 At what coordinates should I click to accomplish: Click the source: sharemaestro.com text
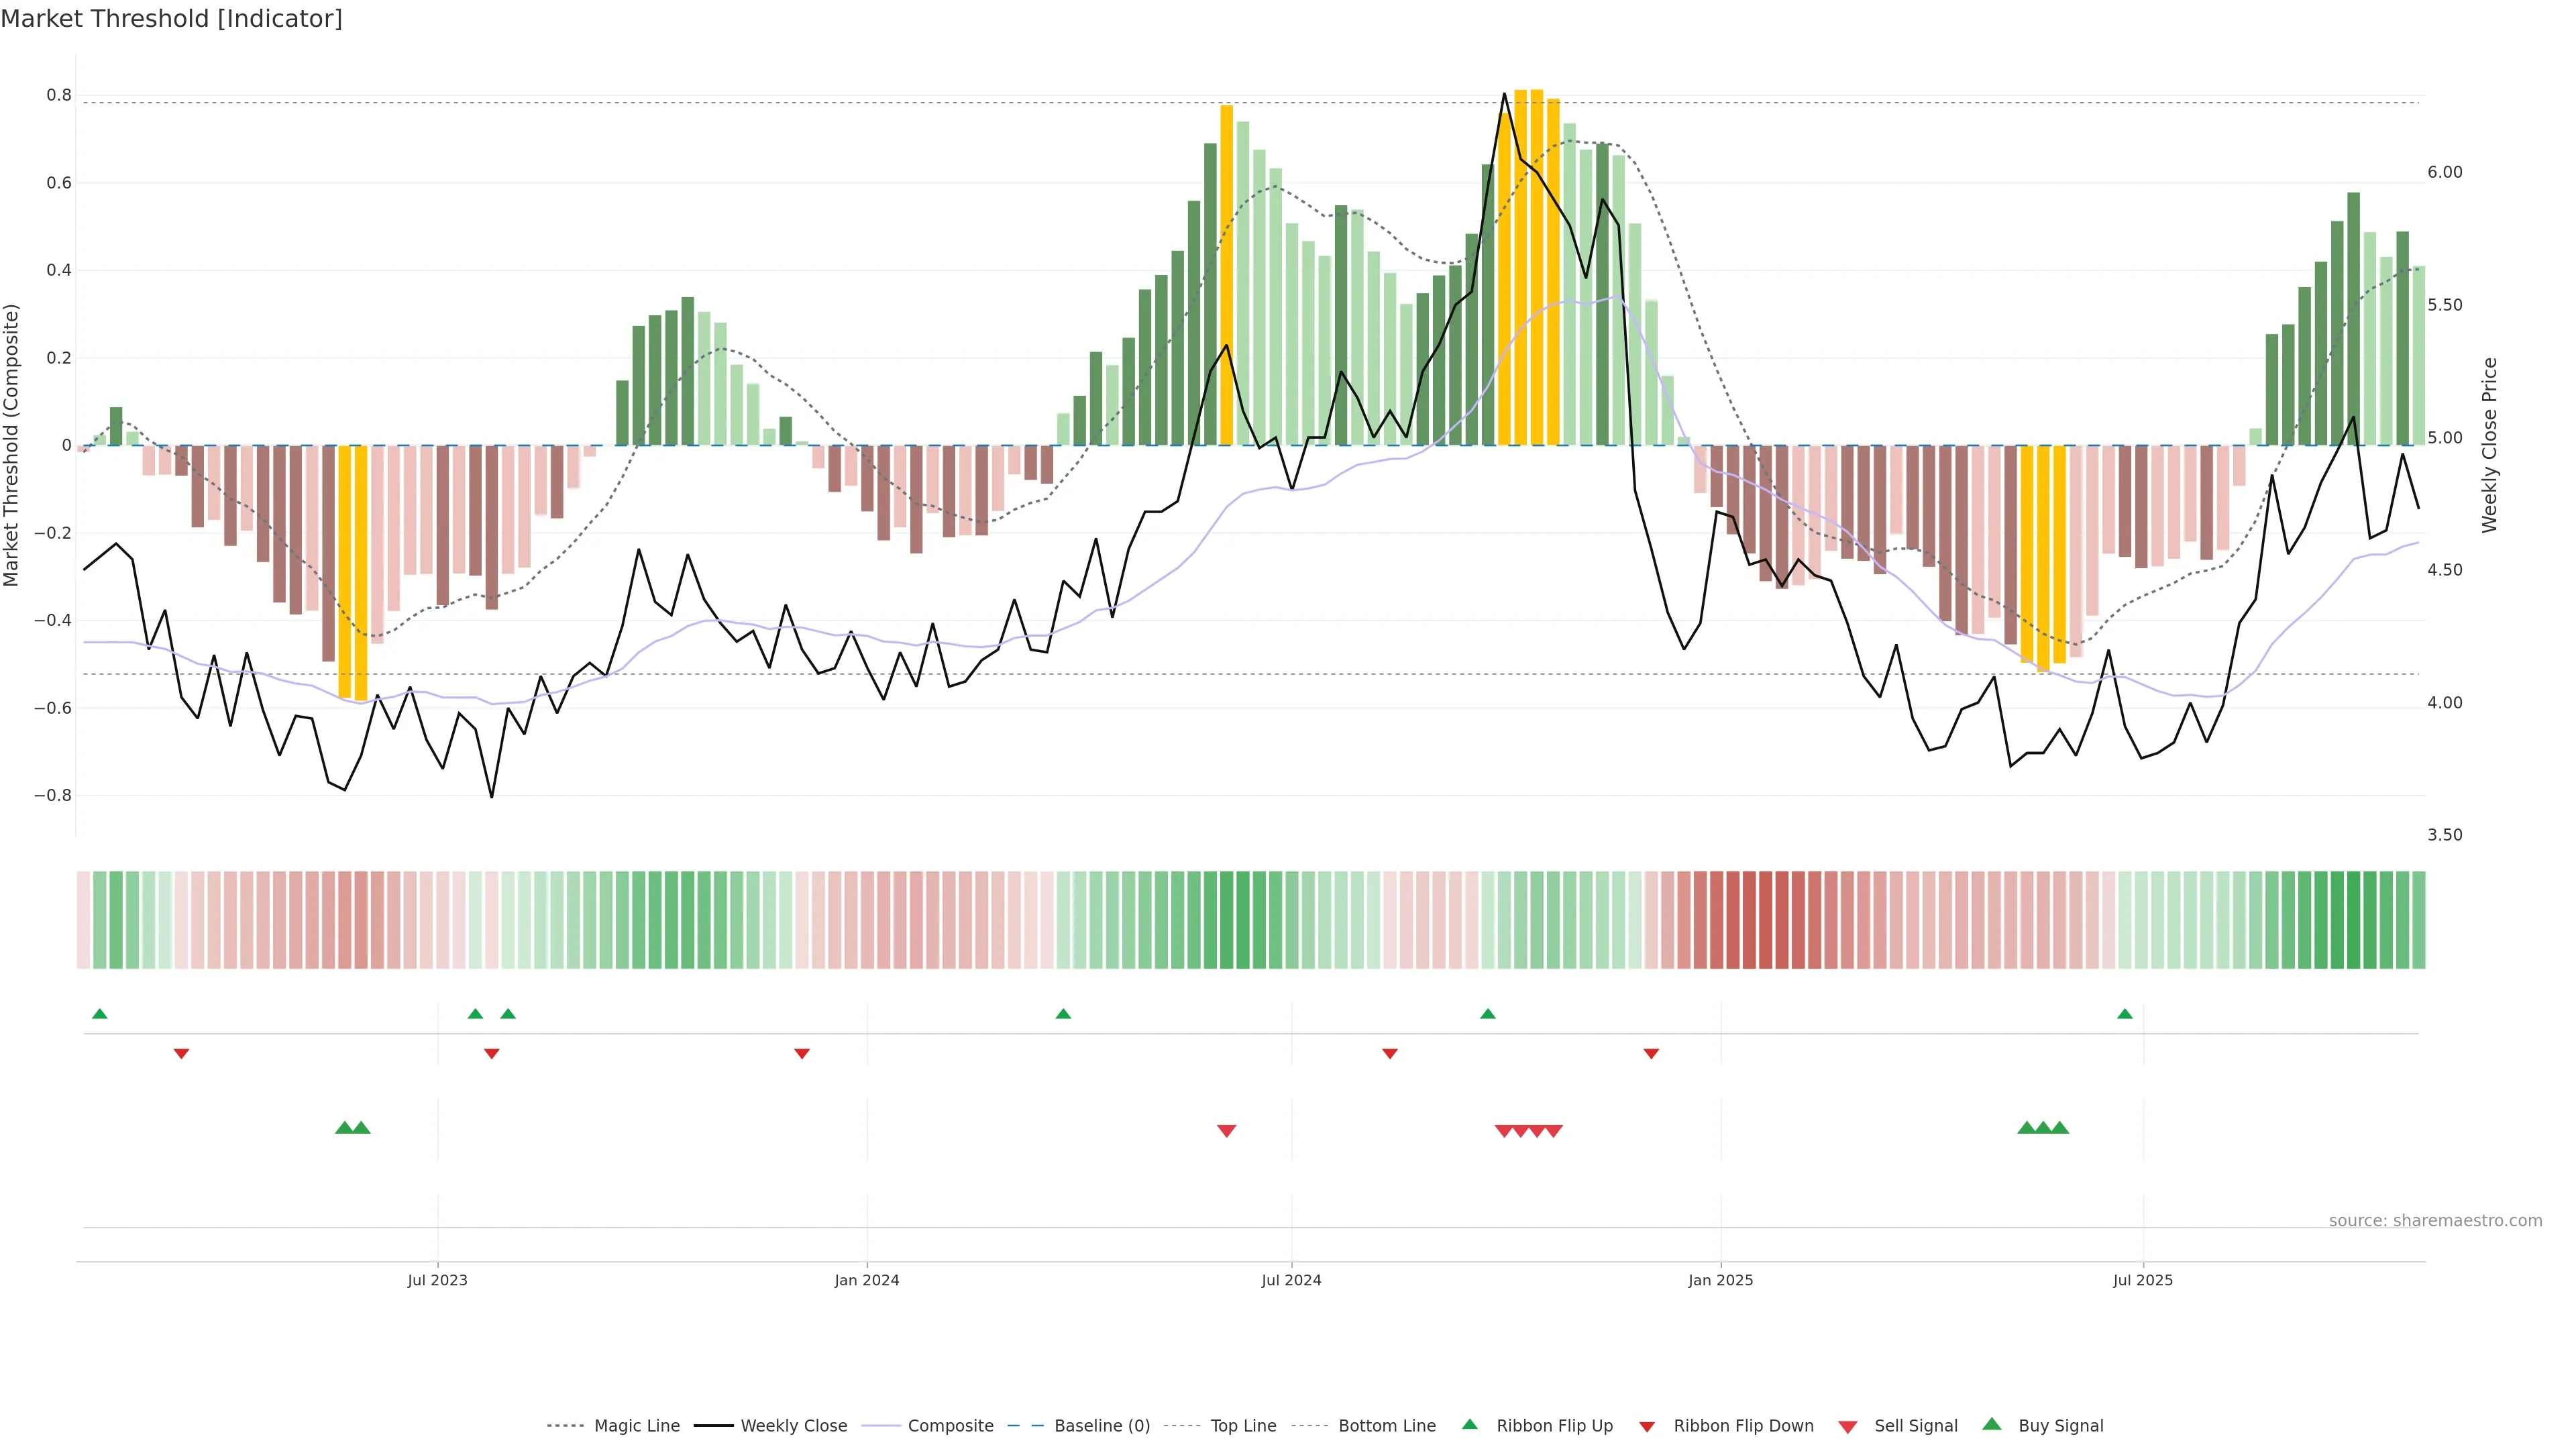point(2435,1221)
